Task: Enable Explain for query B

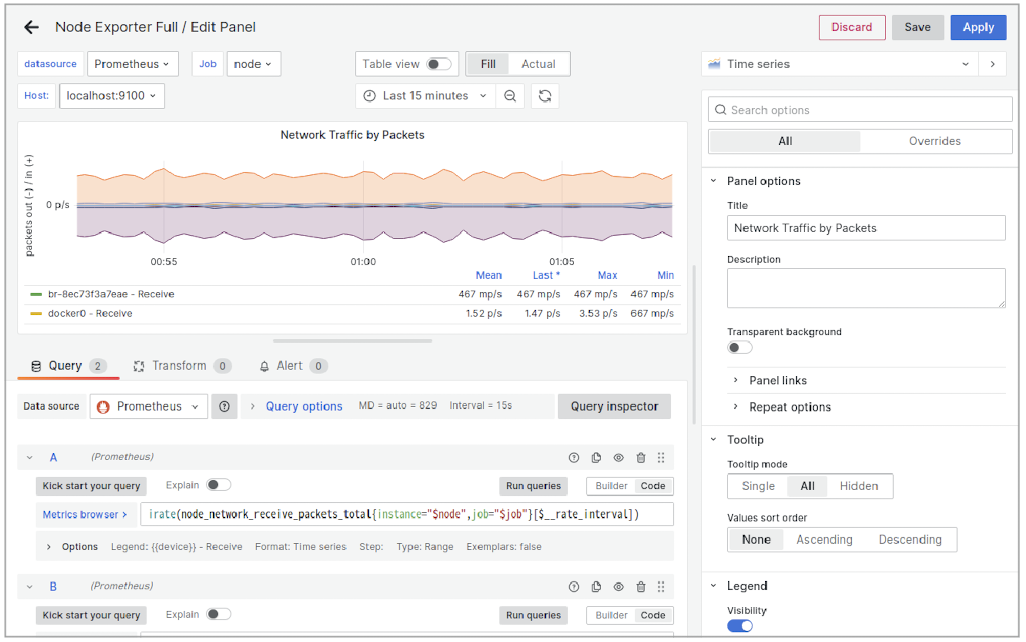Action: [219, 615]
